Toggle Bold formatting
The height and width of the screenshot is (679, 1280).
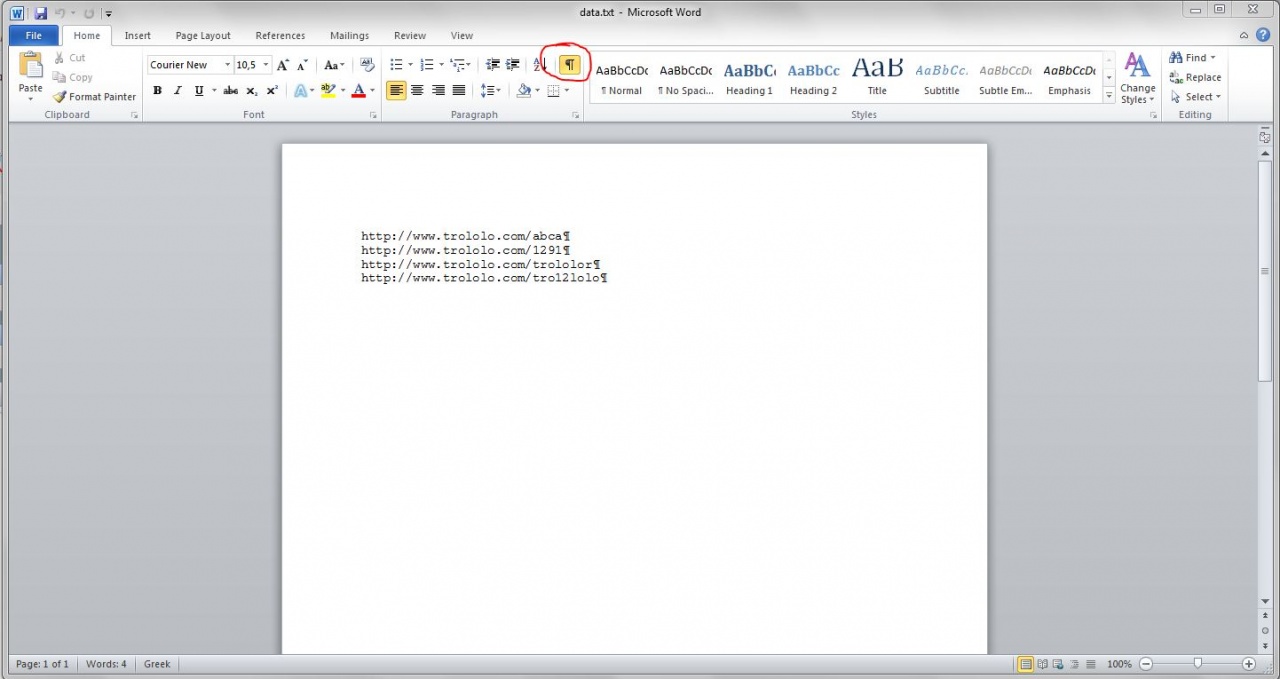(157, 91)
